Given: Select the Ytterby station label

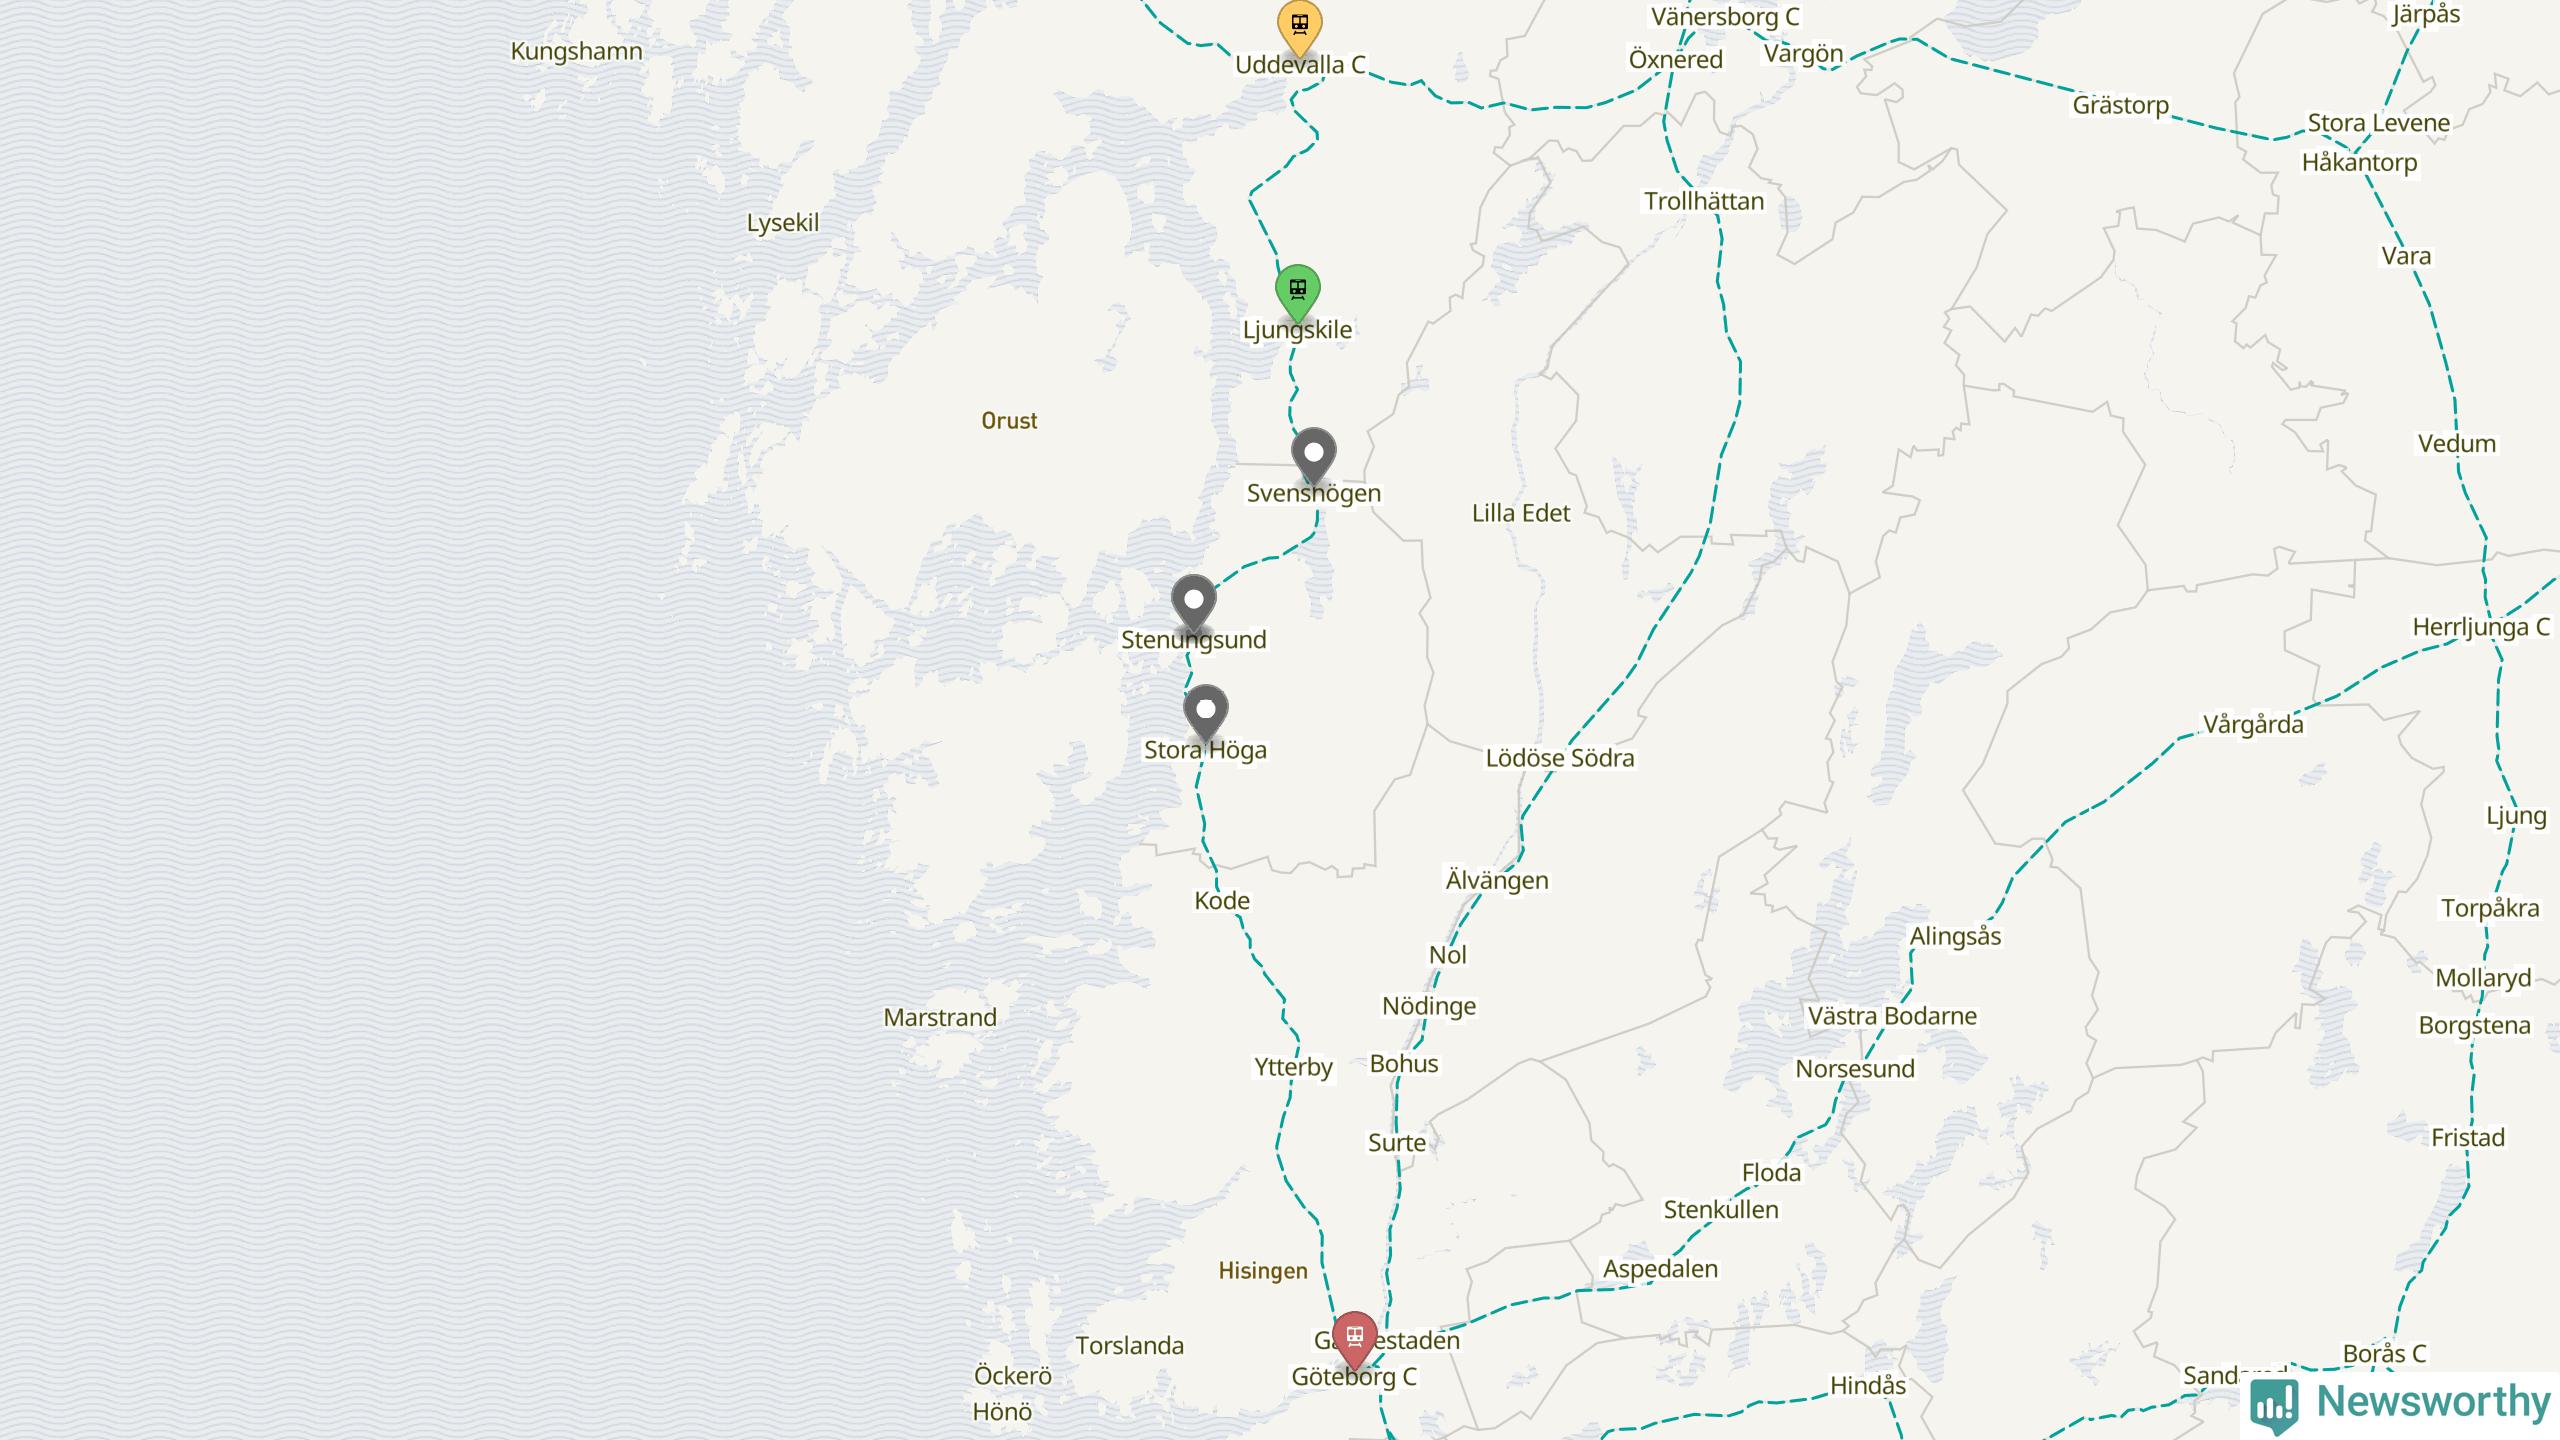Looking at the screenshot, I should pos(1293,1067).
